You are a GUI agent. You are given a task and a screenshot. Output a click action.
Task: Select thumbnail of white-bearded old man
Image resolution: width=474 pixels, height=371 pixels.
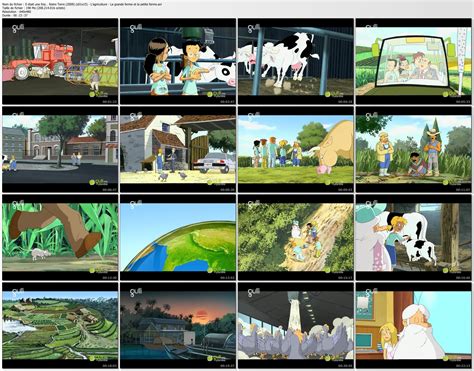pyautogui.click(x=414, y=325)
